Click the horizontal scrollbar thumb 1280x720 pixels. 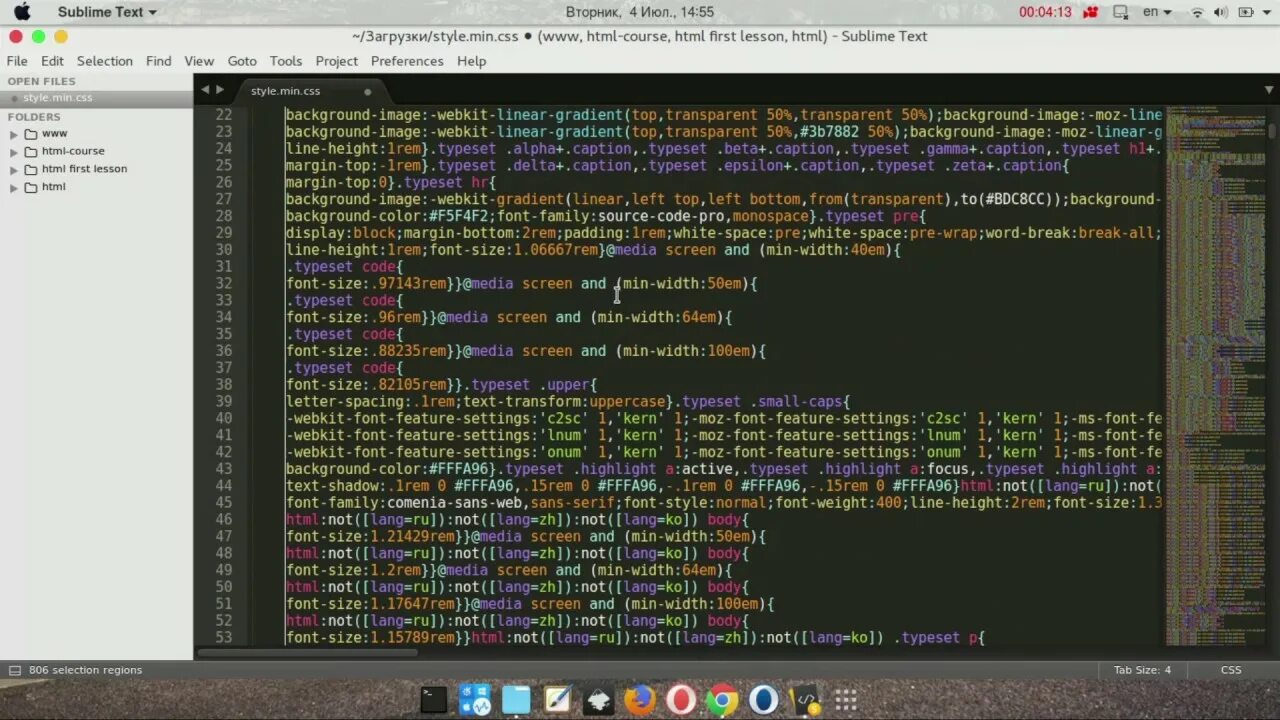(x=307, y=652)
